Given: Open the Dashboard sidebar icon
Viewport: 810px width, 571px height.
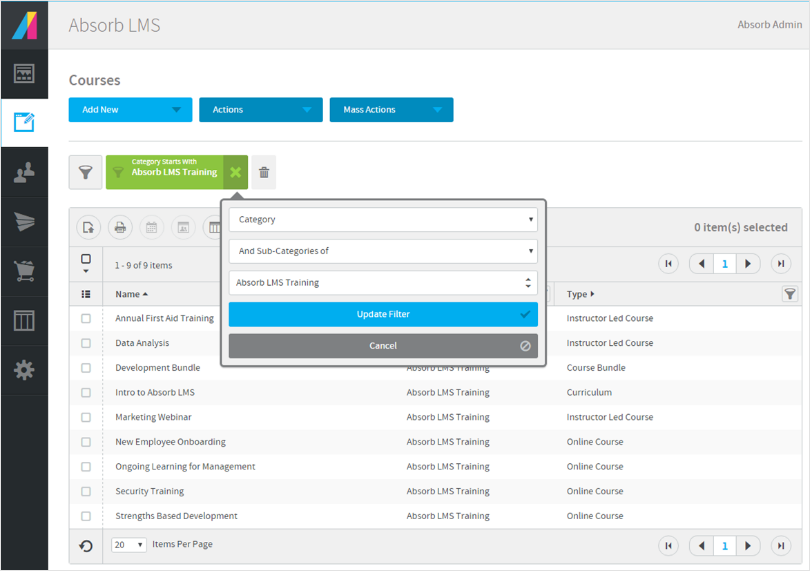Looking at the screenshot, I should tap(24, 74).
